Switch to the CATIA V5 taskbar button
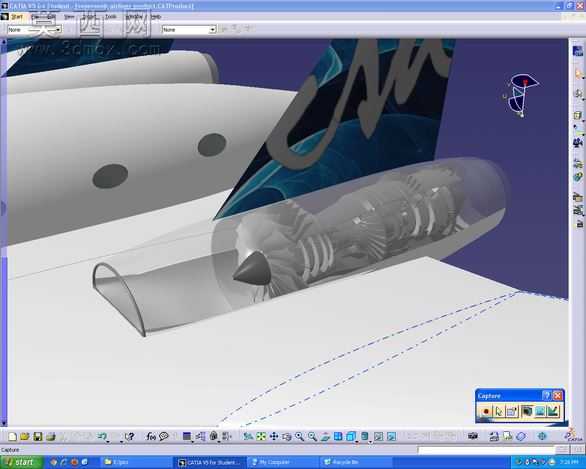 pos(211,463)
